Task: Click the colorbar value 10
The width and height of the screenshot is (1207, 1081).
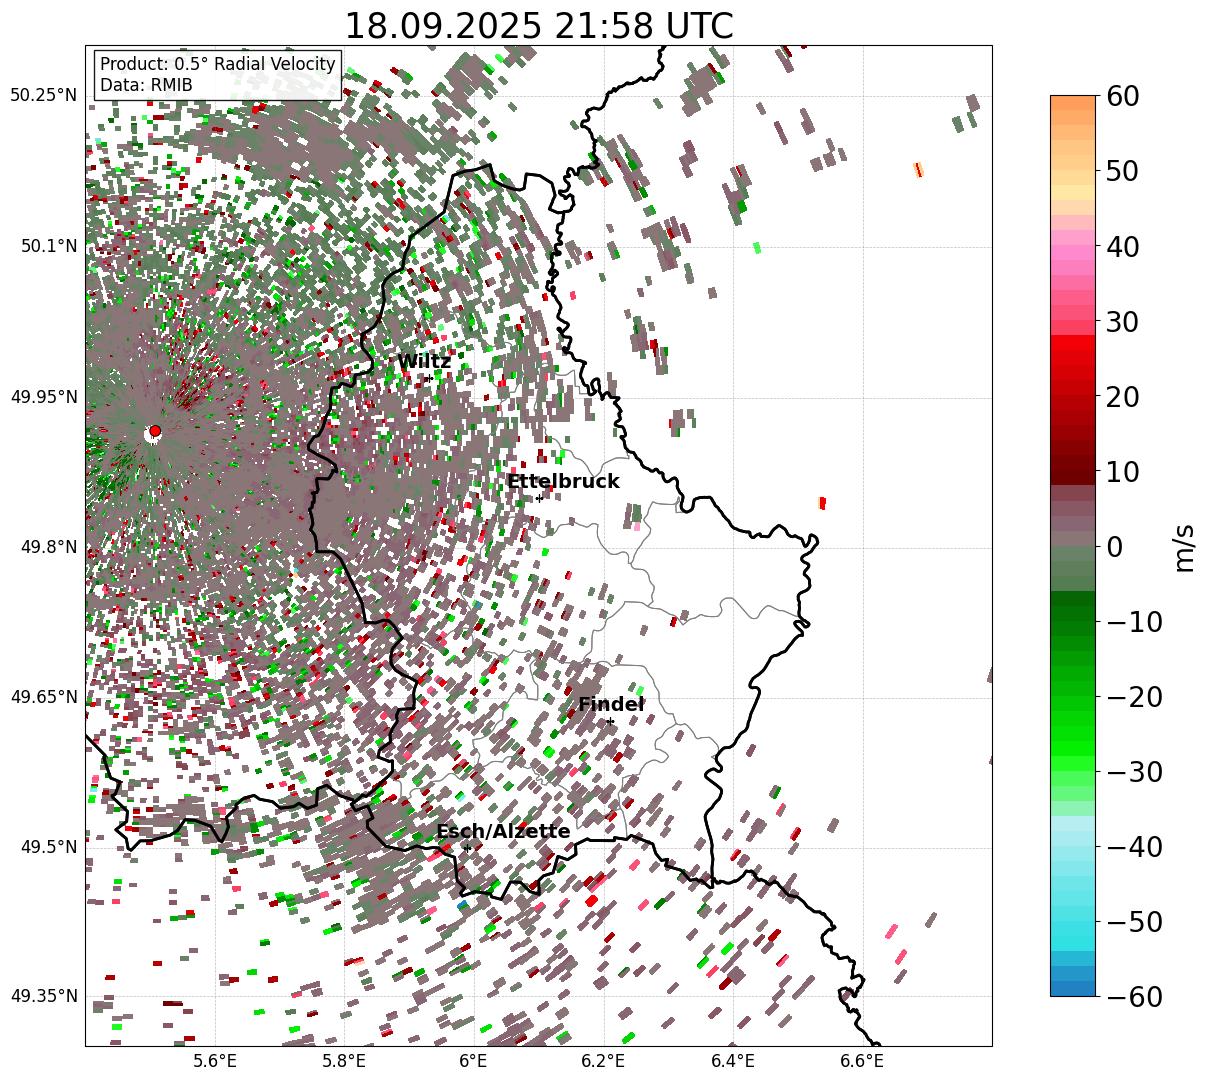Action: coord(1121,471)
